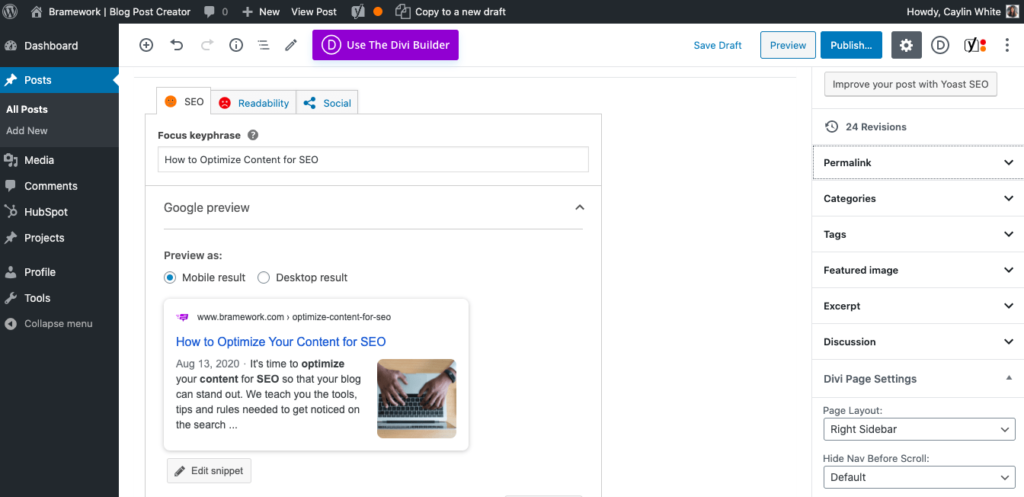Image resolution: width=1024 pixels, height=497 pixels.
Task: Click the laptop thumbnail in Google preview
Action: (x=417, y=398)
